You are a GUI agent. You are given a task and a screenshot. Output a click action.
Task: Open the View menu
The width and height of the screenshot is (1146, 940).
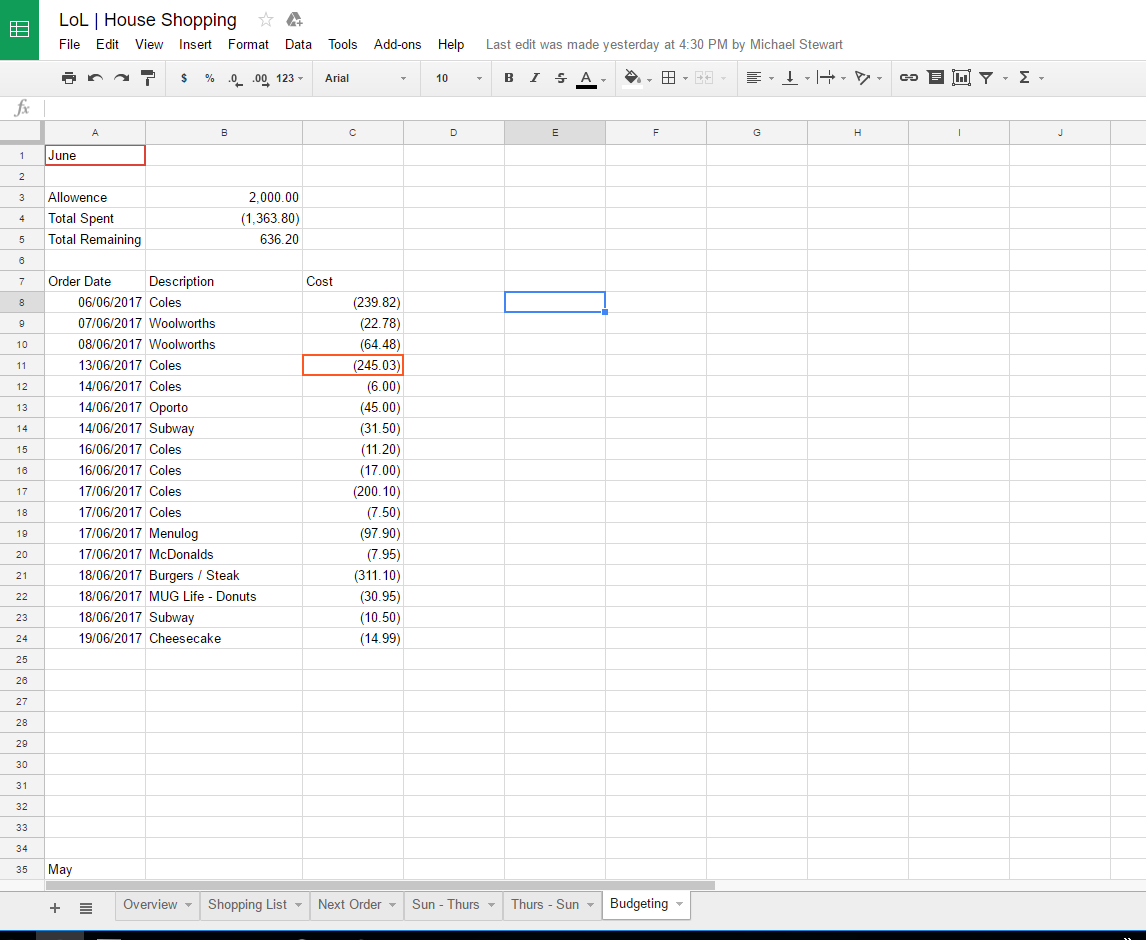149,45
